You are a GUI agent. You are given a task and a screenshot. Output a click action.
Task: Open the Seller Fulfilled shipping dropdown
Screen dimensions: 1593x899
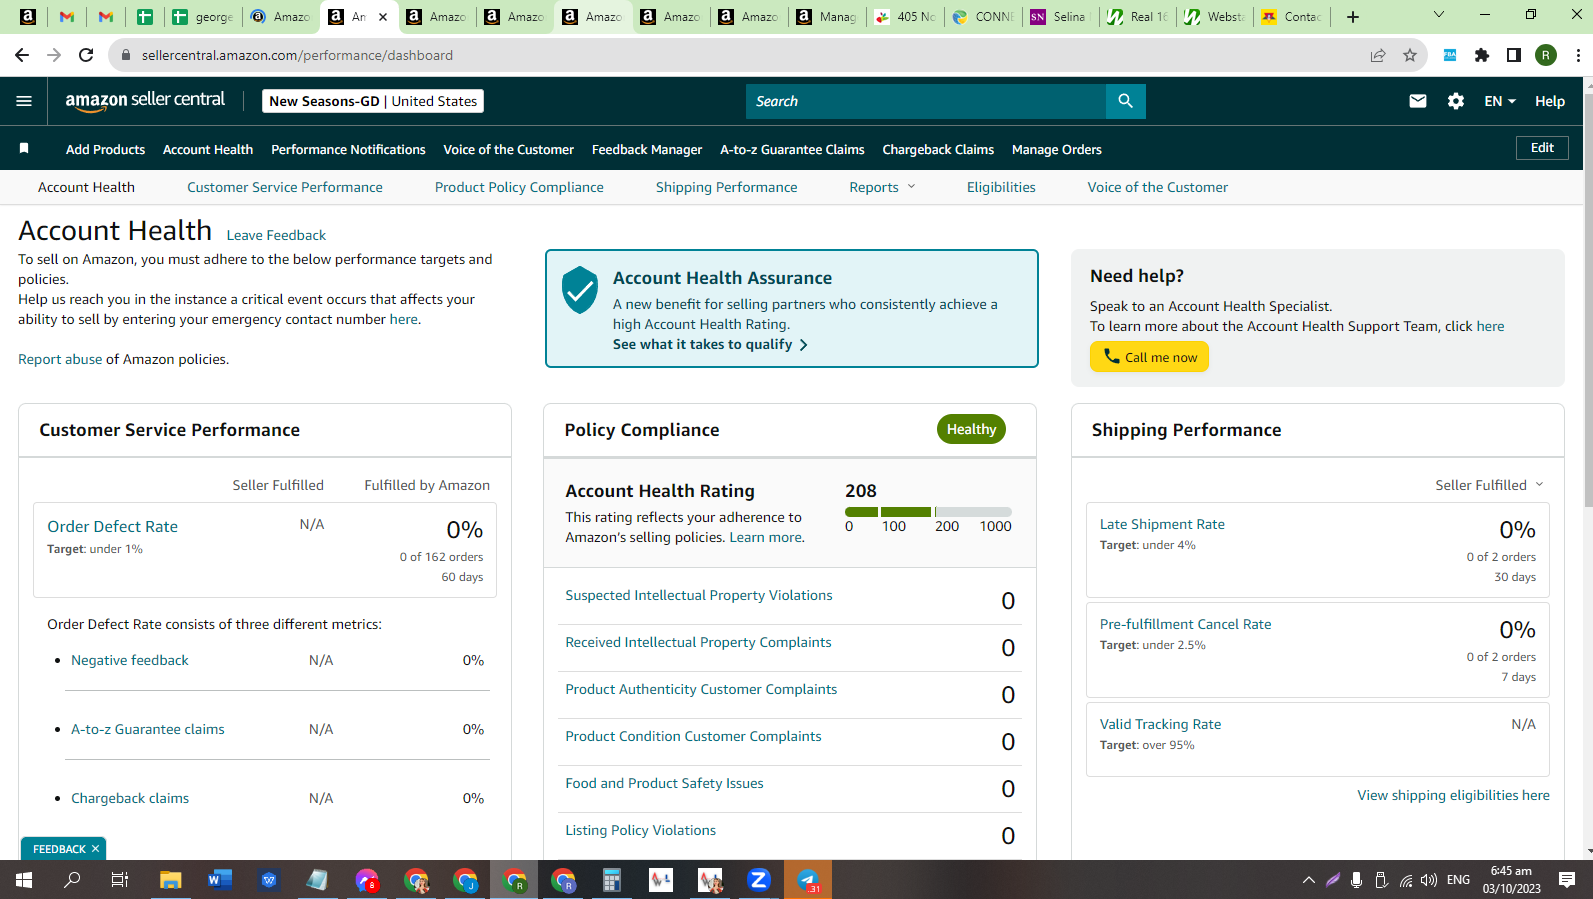[1489, 485]
